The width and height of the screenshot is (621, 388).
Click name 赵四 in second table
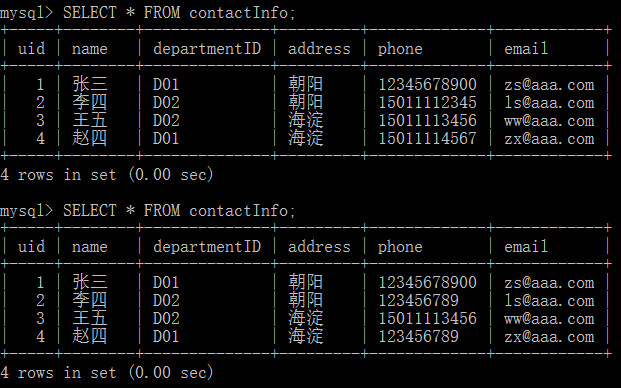[x=90, y=336]
